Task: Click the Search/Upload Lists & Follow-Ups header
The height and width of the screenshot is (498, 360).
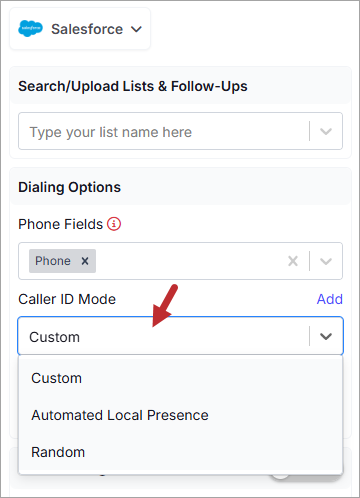Action: coord(133,86)
